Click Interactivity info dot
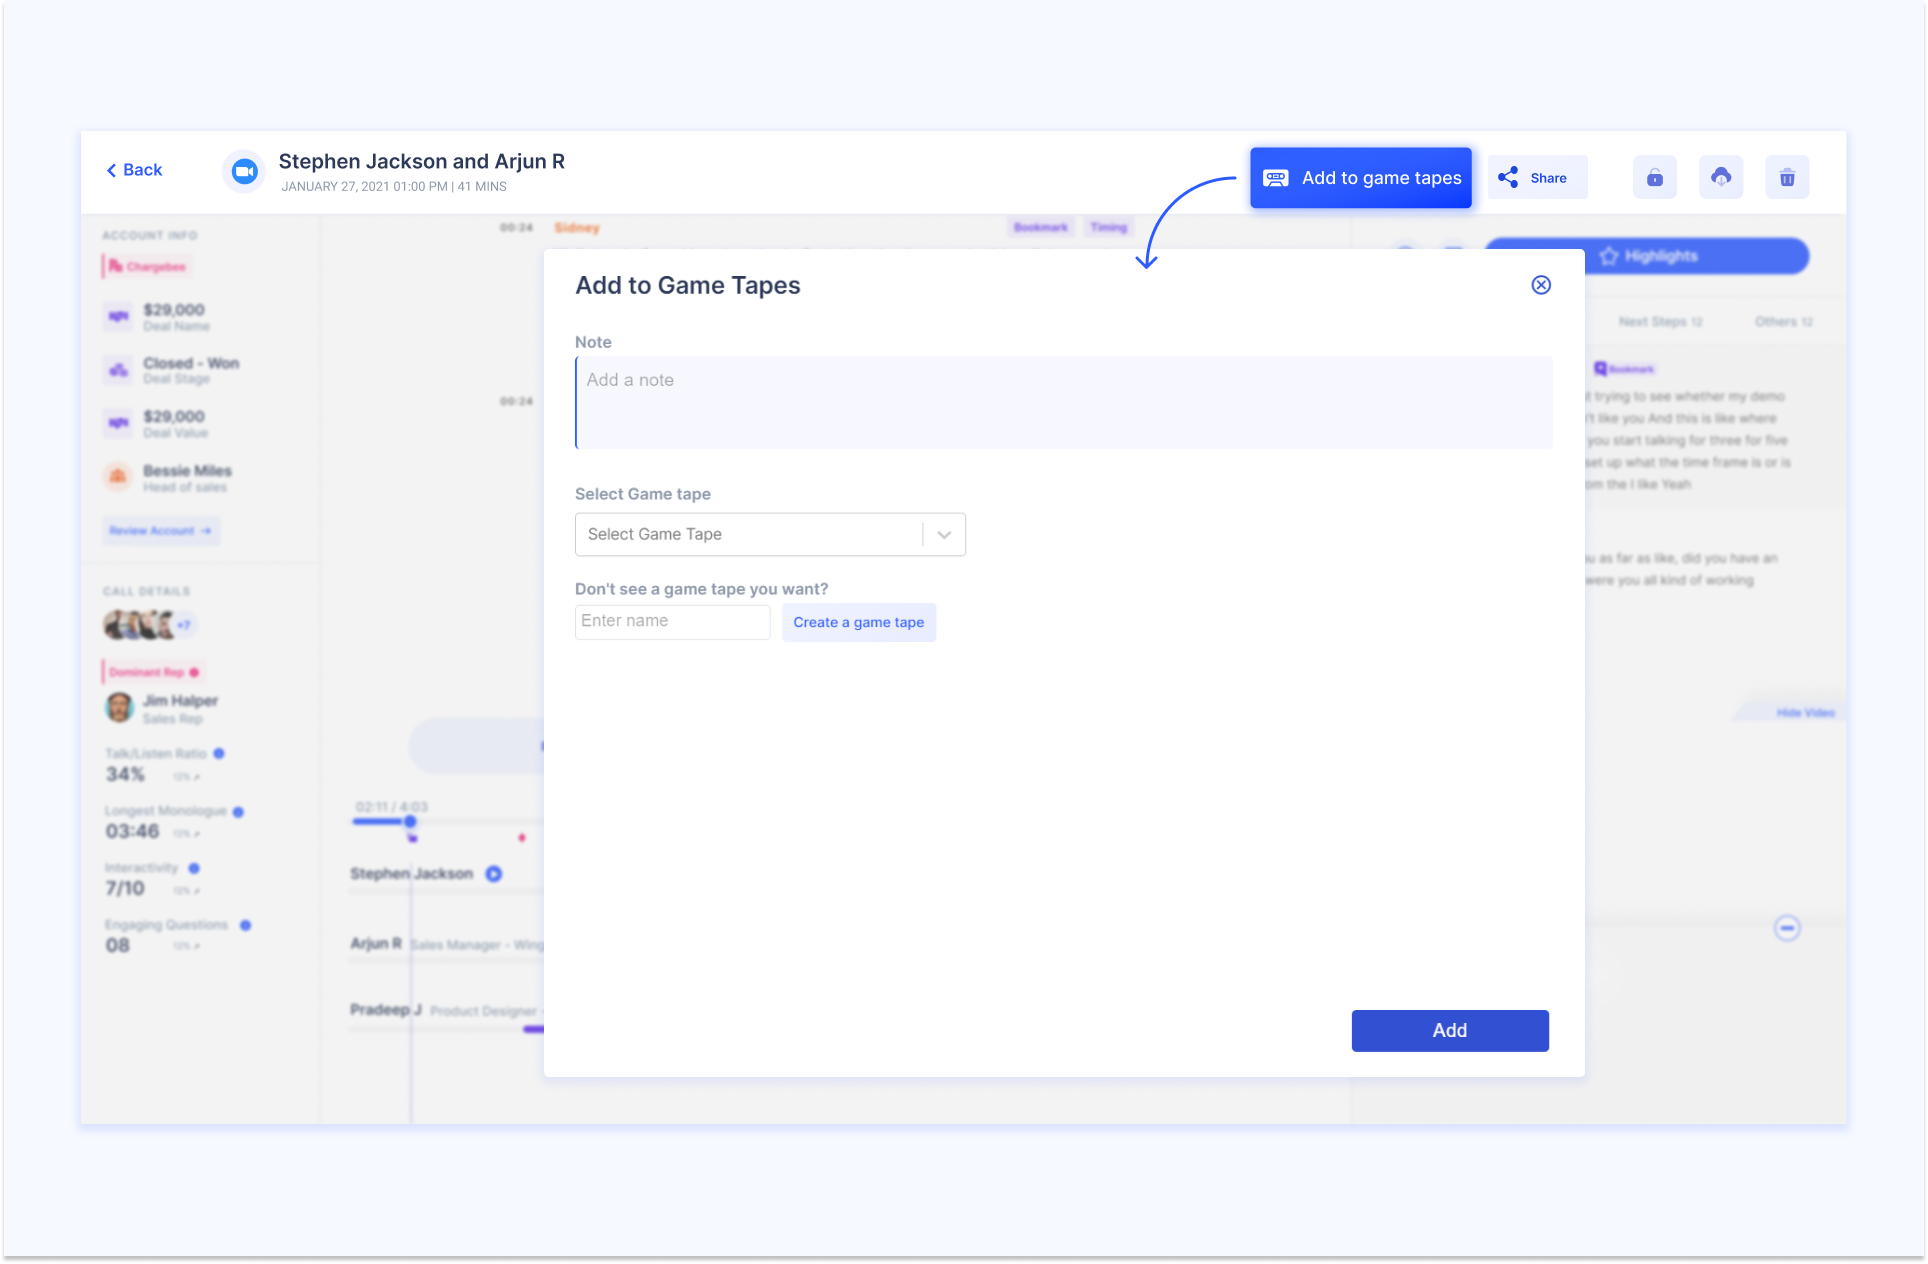This screenshot has height=1264, width=1928. pyautogui.click(x=194, y=868)
